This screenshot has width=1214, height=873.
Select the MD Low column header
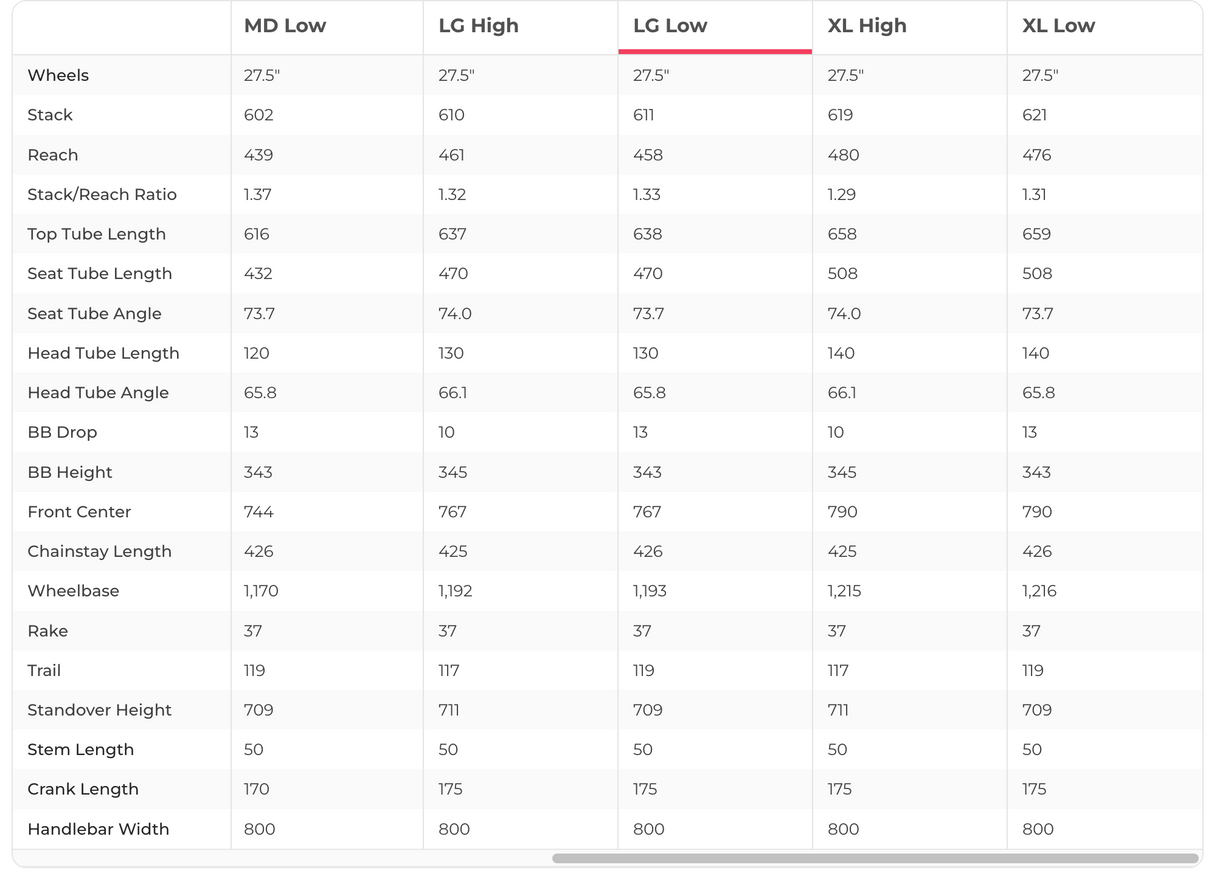pyautogui.click(x=285, y=26)
